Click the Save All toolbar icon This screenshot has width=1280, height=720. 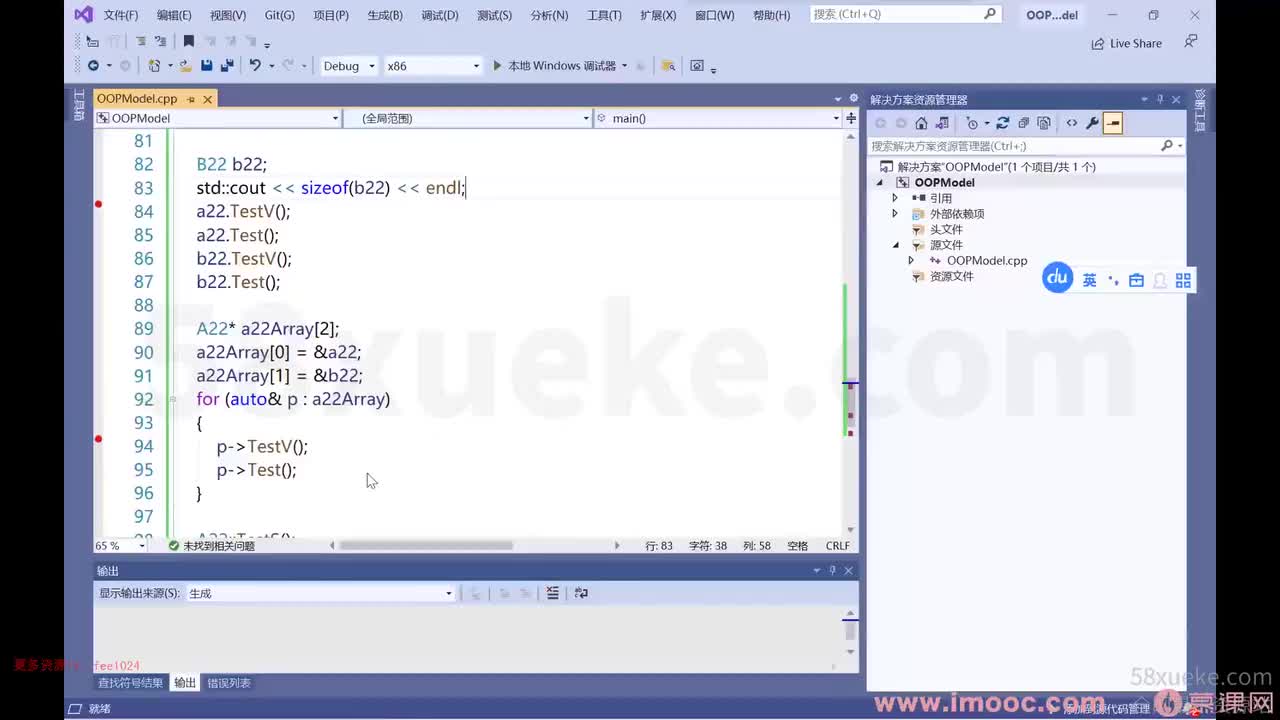click(x=227, y=65)
